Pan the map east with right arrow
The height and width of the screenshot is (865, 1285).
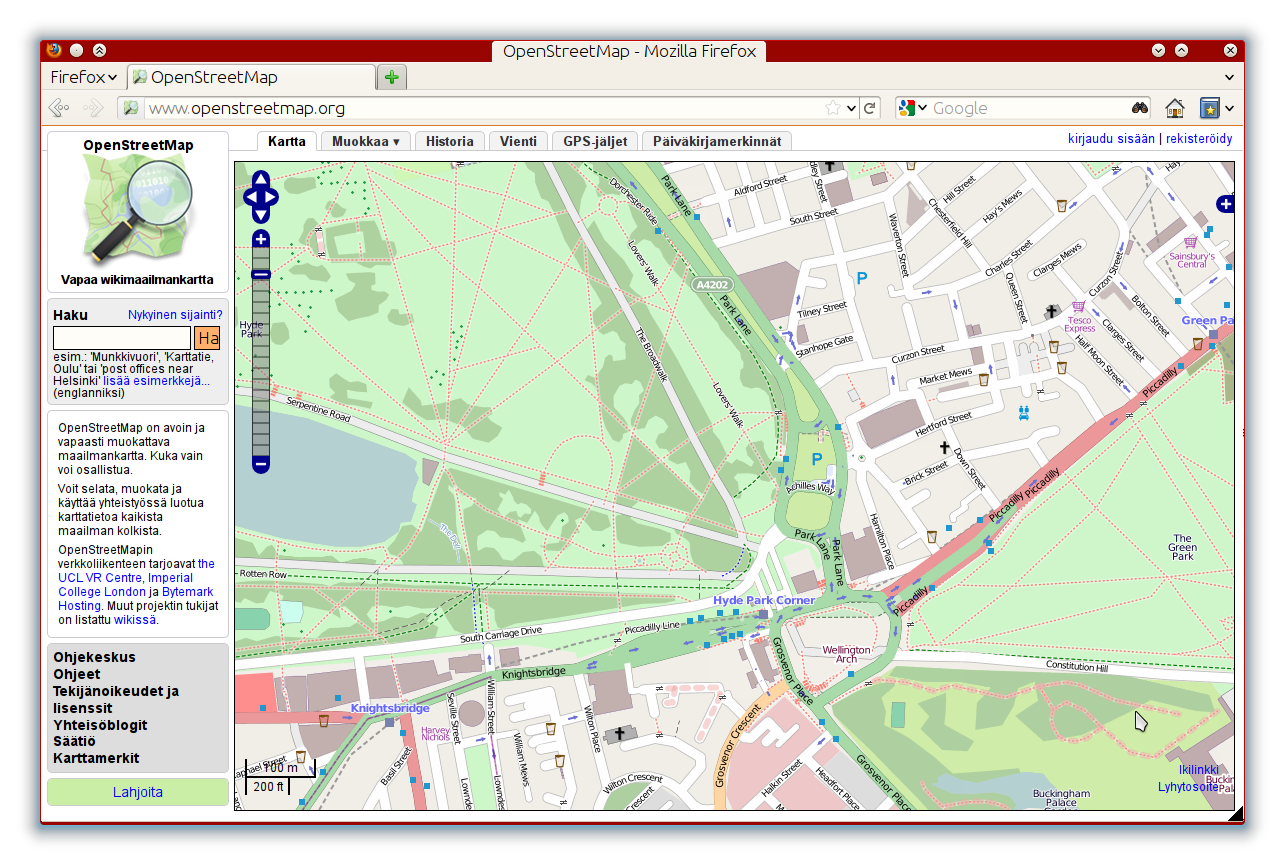coord(272,197)
